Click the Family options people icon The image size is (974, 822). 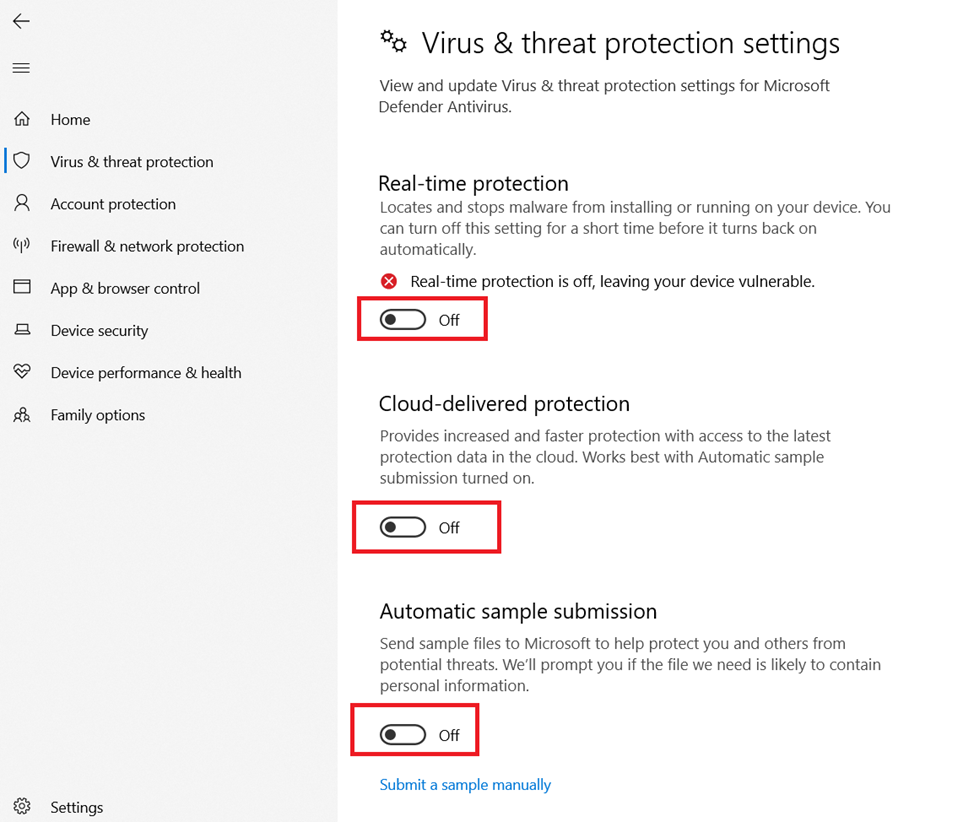22,414
